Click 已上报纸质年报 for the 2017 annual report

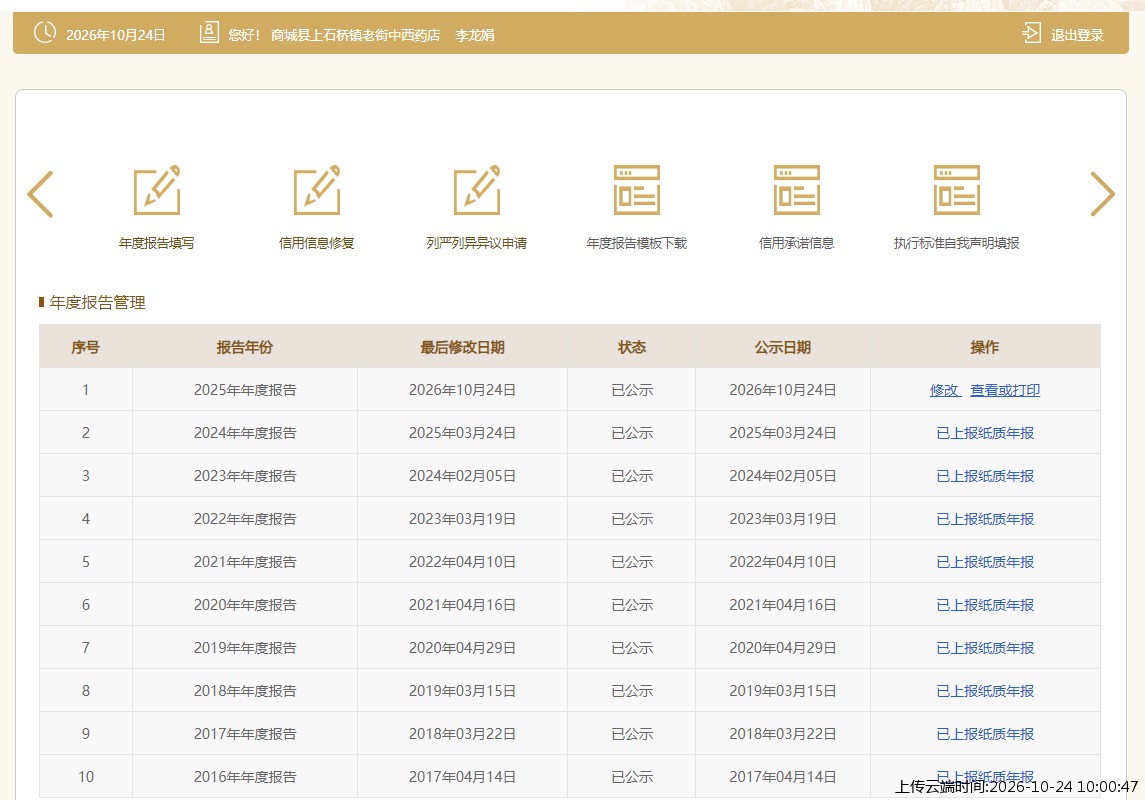985,735
